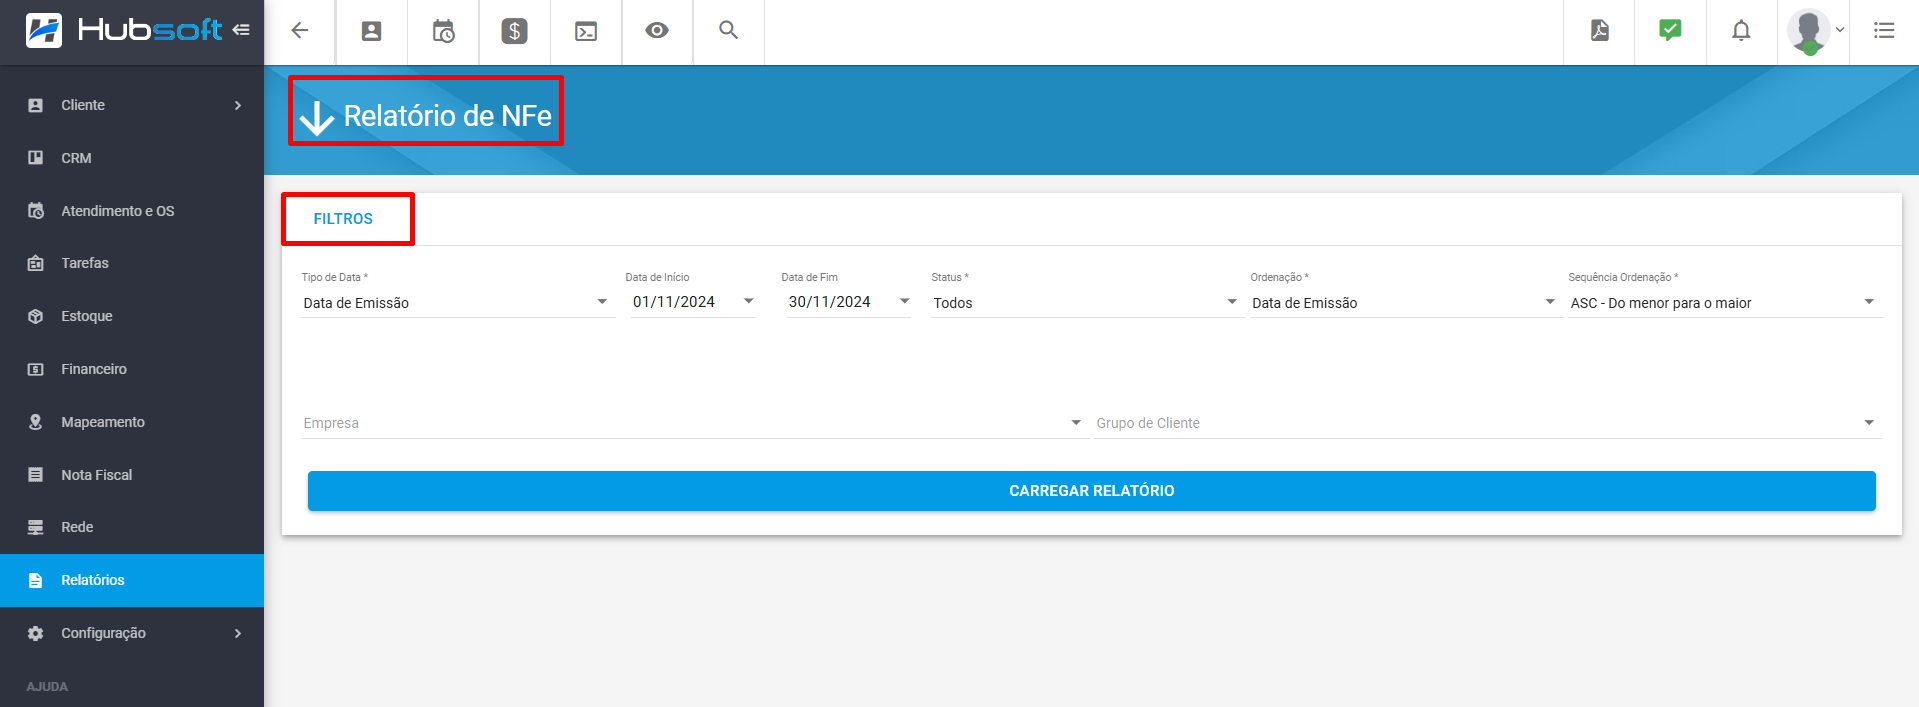This screenshot has width=1919, height=707.
Task: Open the Financeiro section
Action: (x=132, y=369)
